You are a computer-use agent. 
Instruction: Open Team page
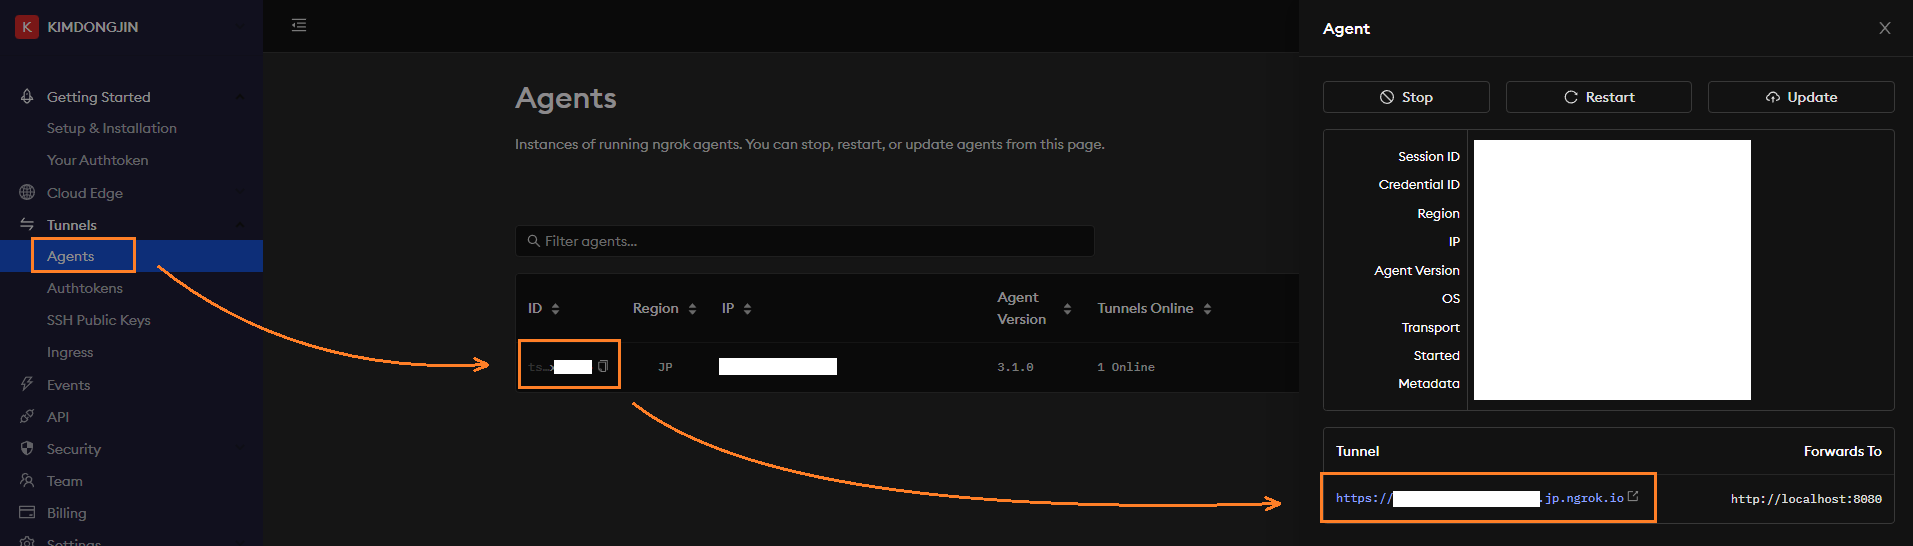pyautogui.click(x=65, y=481)
